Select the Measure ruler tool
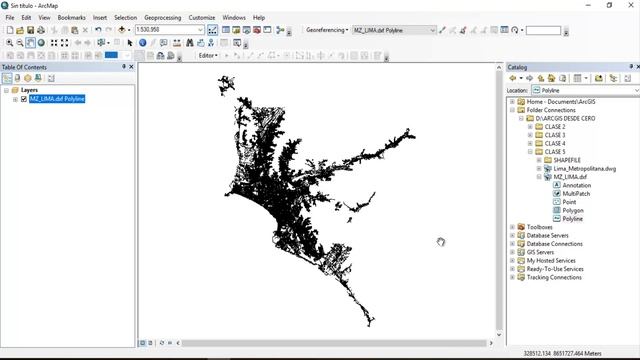The width and height of the screenshot is (640, 360). pos(177,43)
